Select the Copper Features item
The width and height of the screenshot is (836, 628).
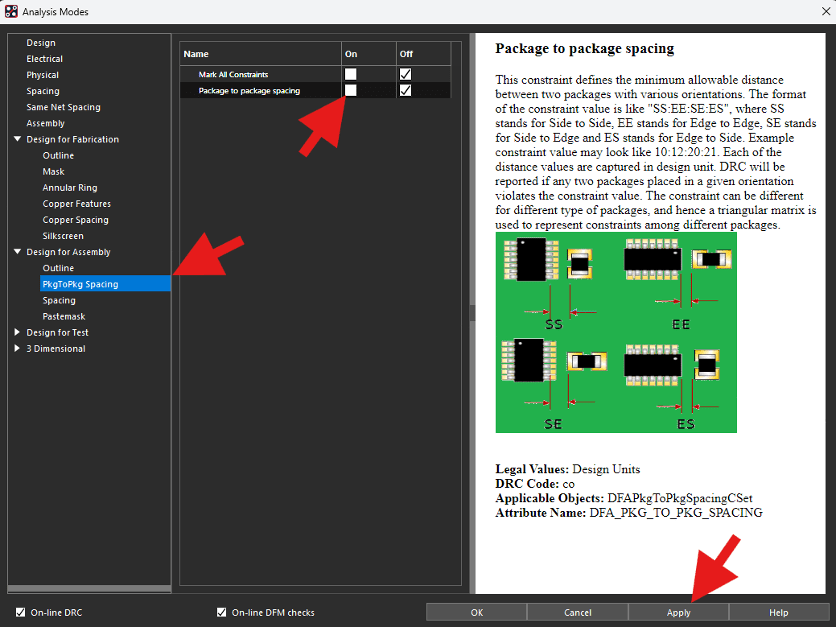coord(77,204)
